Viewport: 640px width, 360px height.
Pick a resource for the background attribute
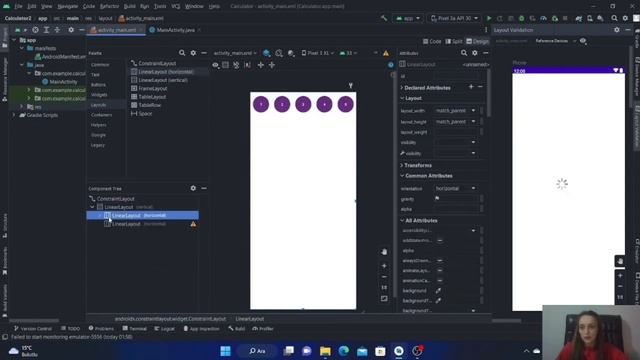438,291
